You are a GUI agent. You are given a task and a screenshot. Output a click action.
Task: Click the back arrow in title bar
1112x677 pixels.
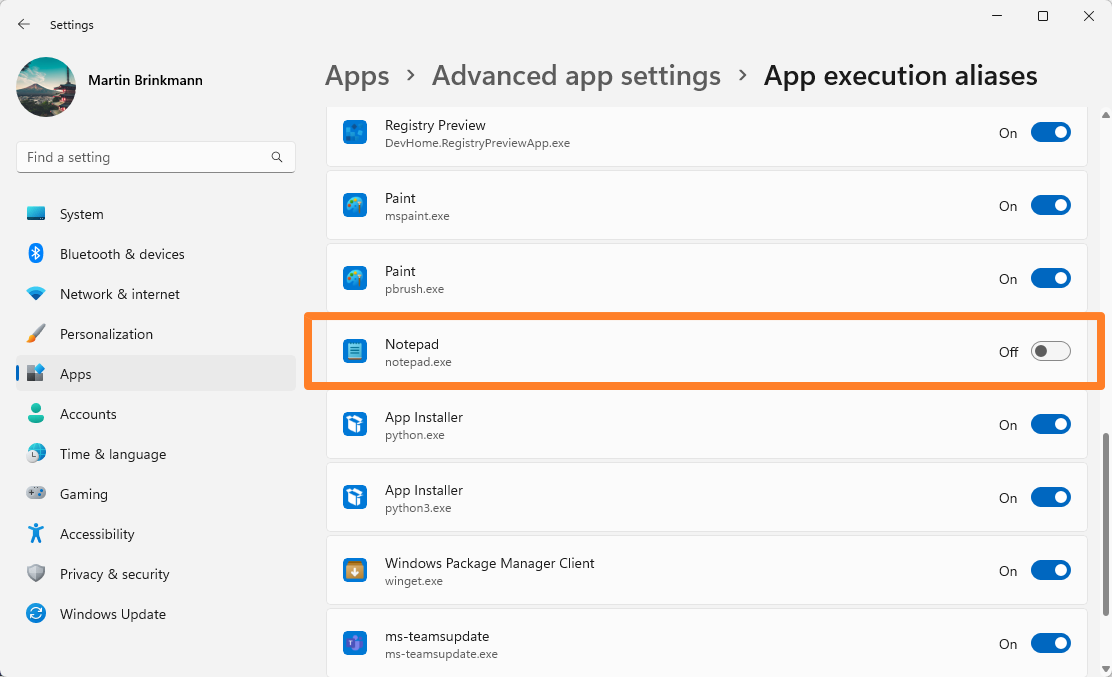tap(24, 24)
